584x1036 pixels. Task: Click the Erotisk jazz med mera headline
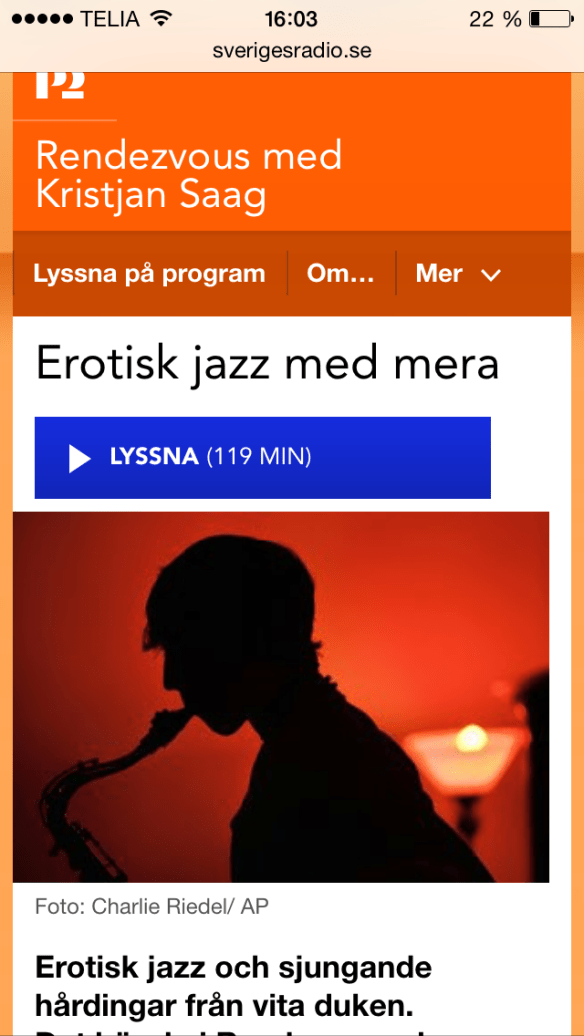coord(267,365)
